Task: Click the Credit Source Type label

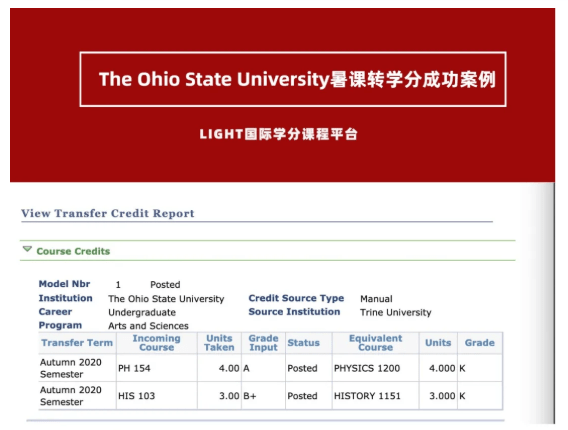Action: (x=296, y=298)
